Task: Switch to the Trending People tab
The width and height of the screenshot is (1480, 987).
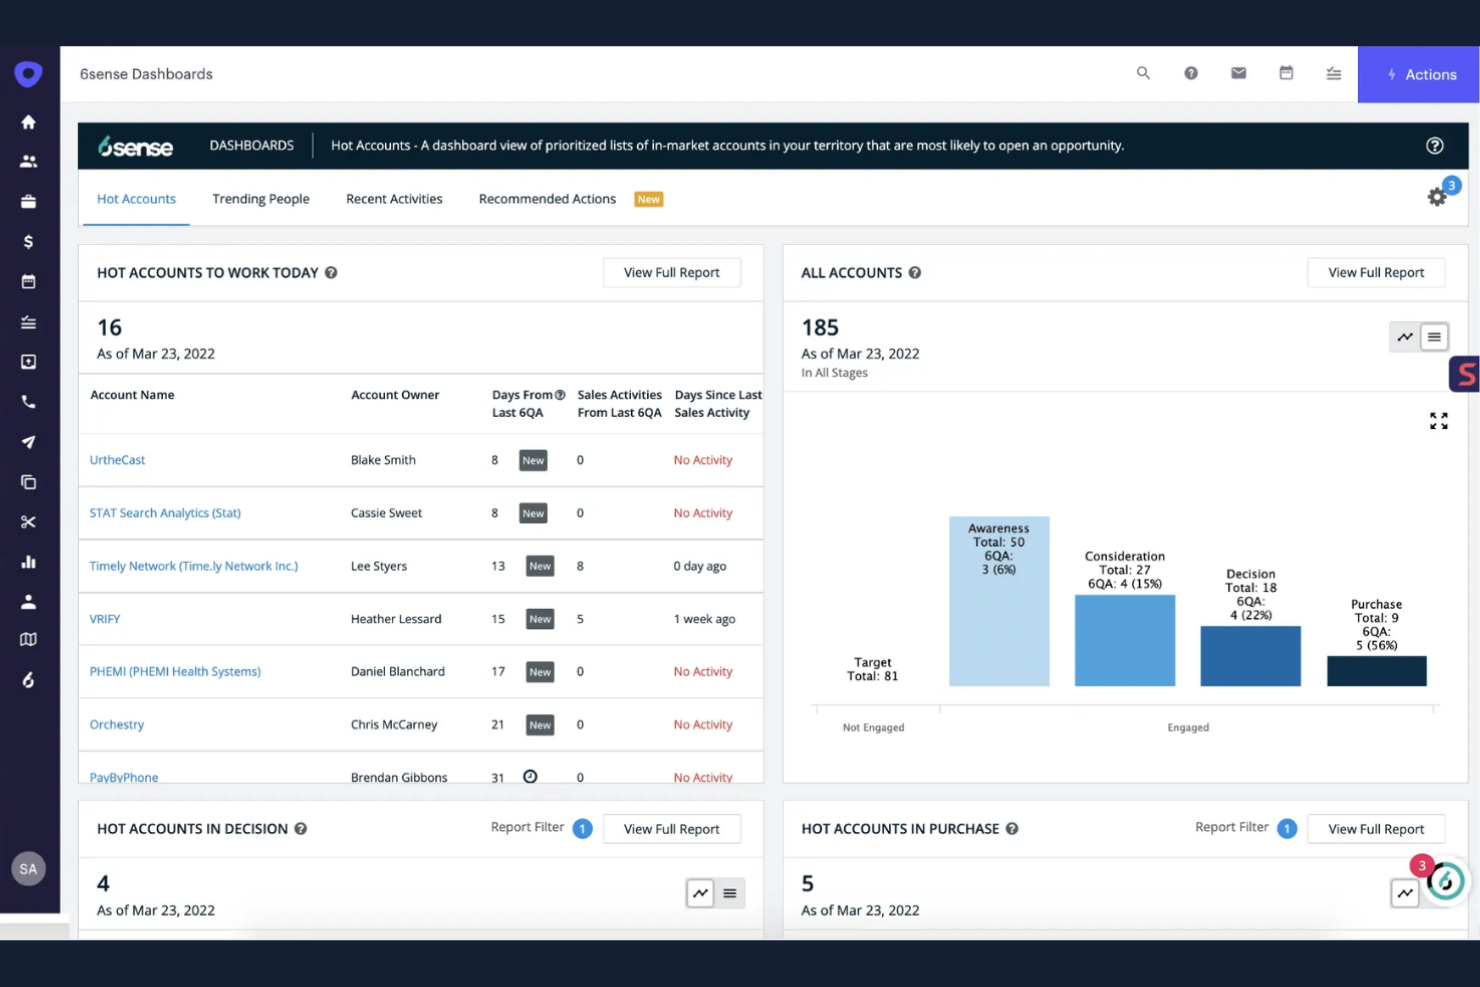Action: click(260, 198)
